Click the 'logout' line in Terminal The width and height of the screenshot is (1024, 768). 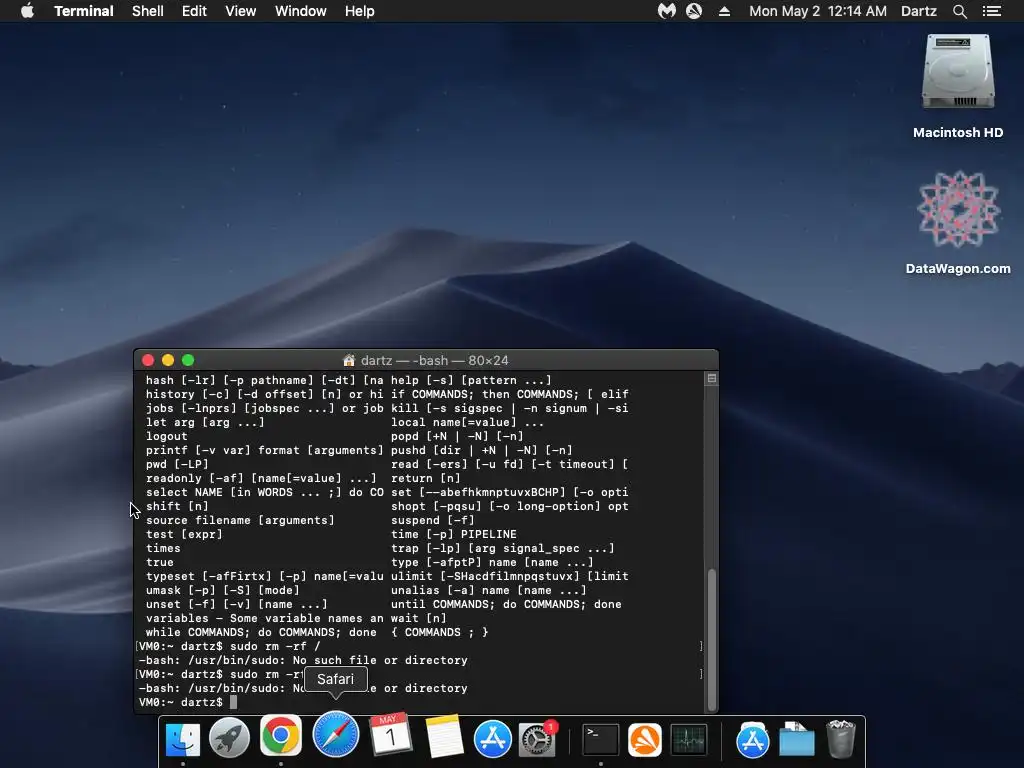[x=167, y=436]
